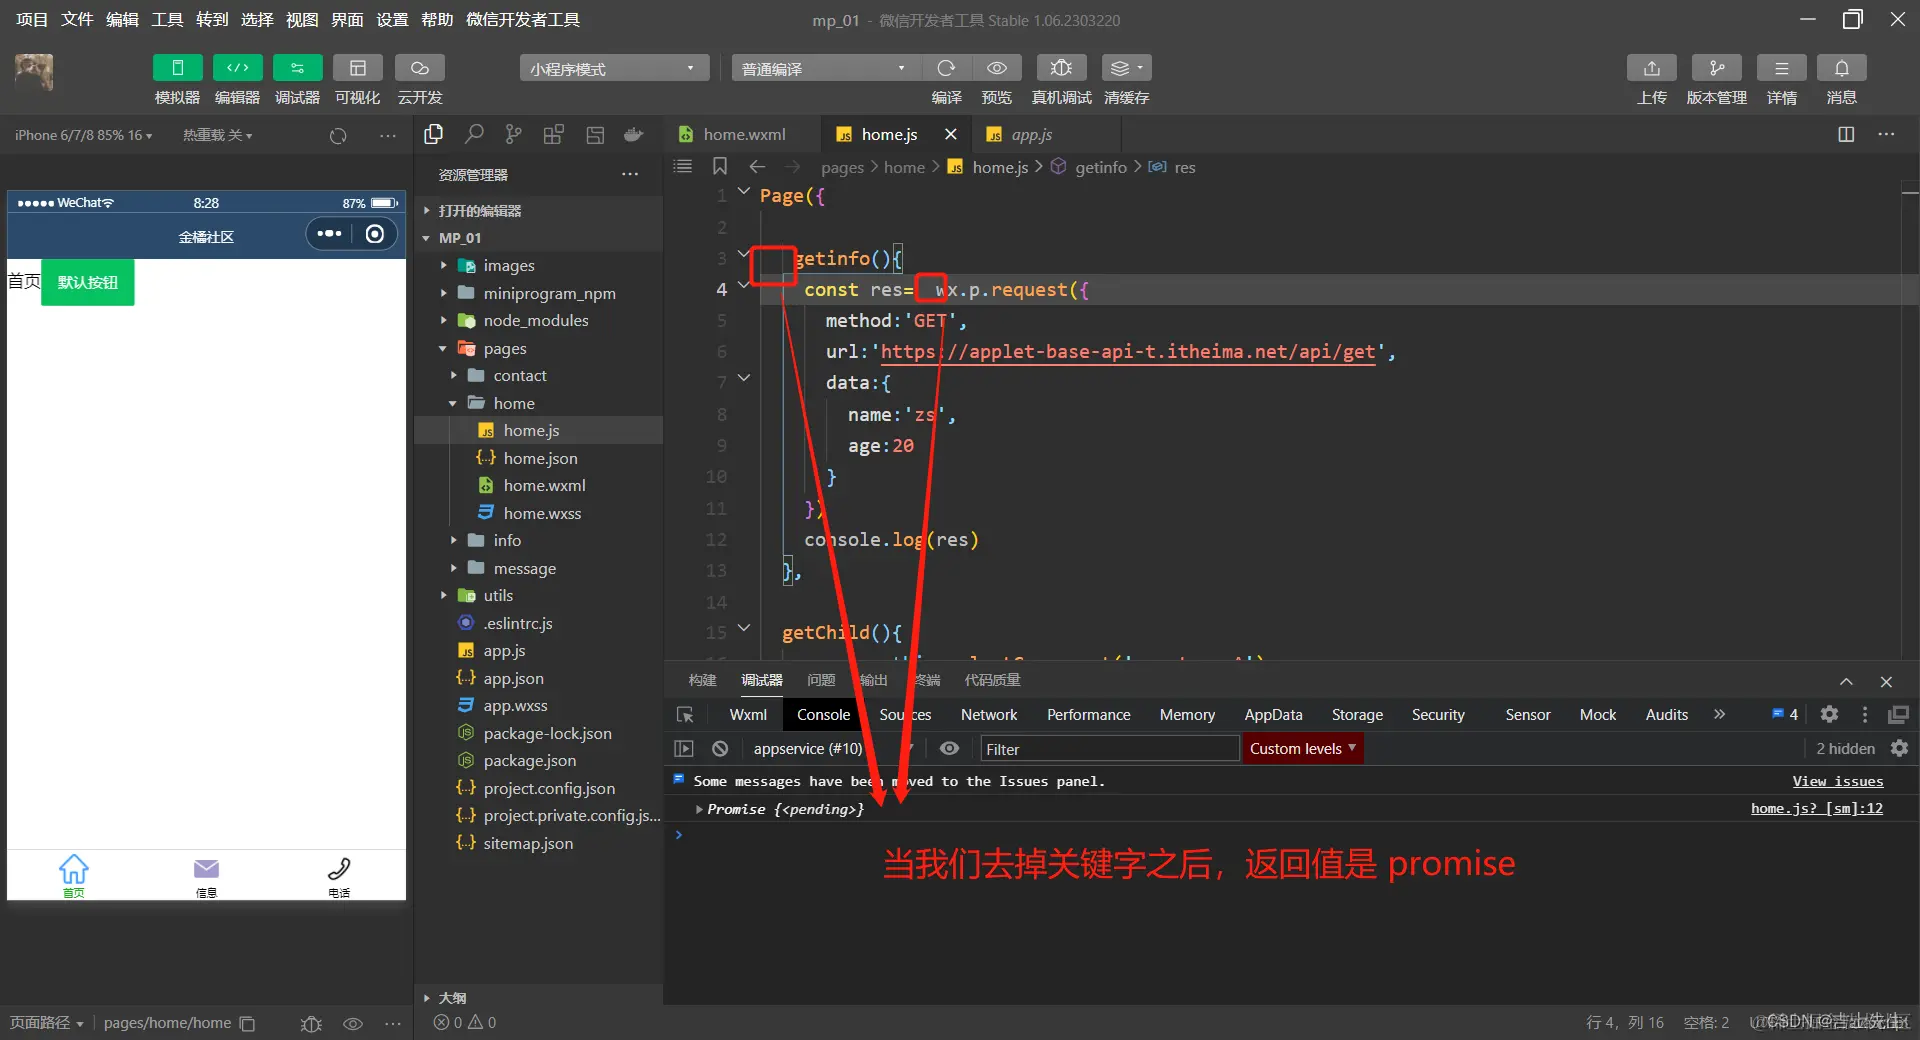The image size is (1920, 1040).
Task: Toggle the 模拟器 simulator panel icon
Action: (176, 67)
